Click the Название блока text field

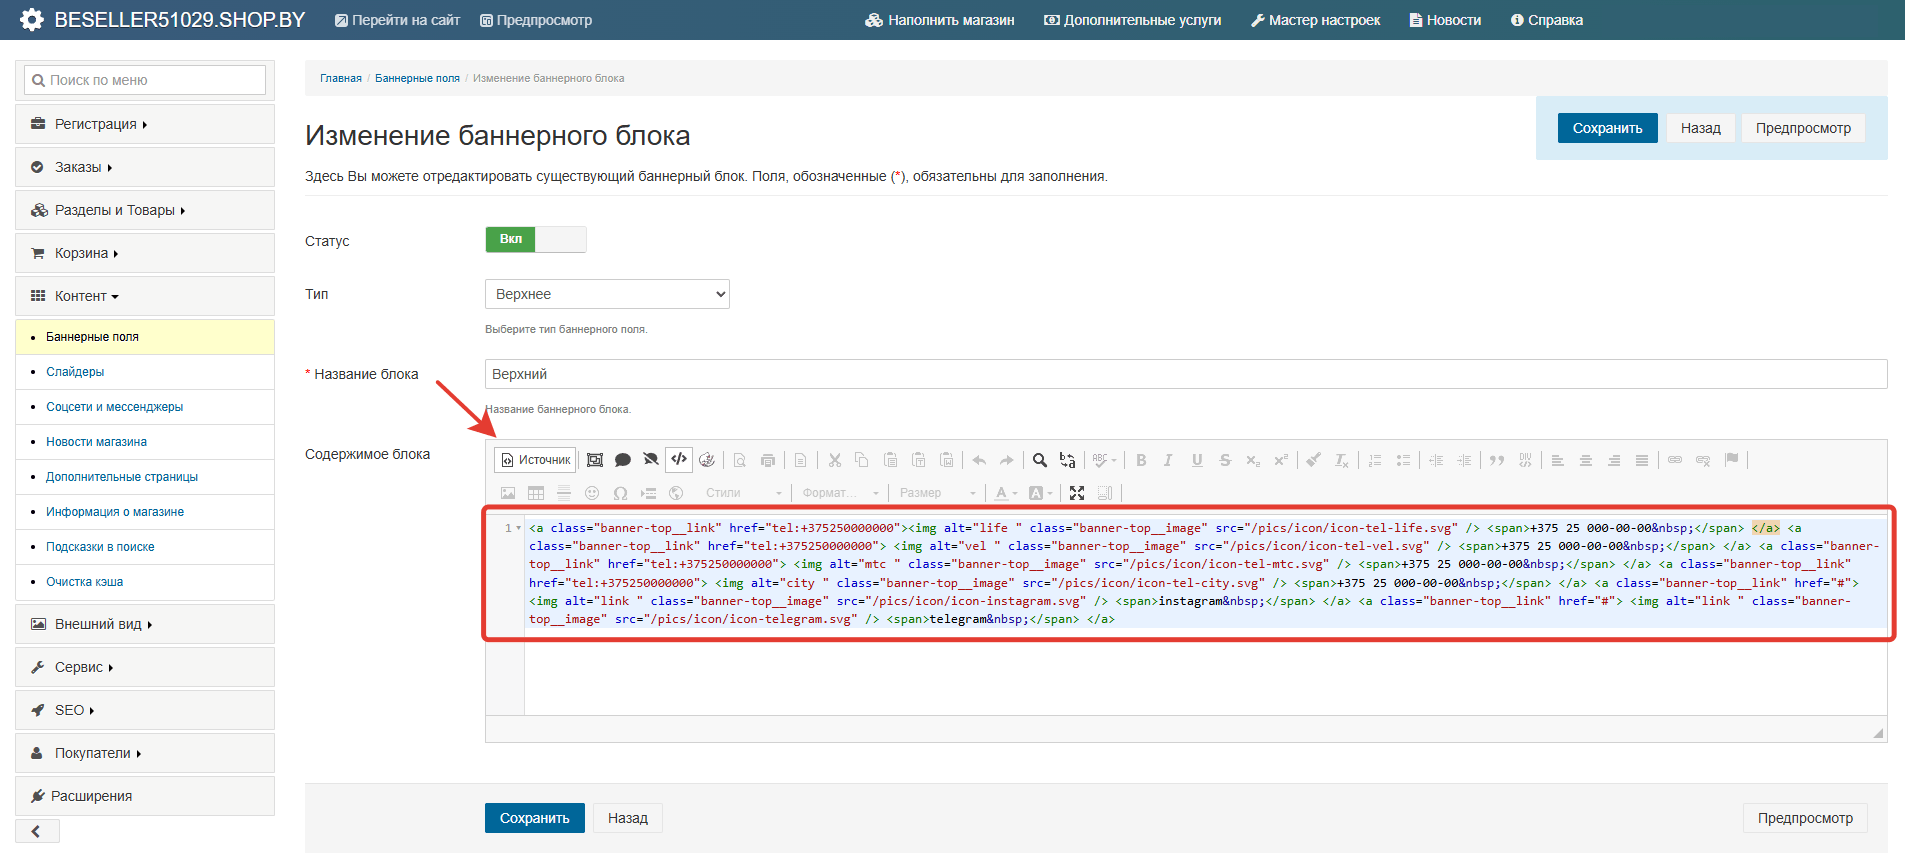1185,374
